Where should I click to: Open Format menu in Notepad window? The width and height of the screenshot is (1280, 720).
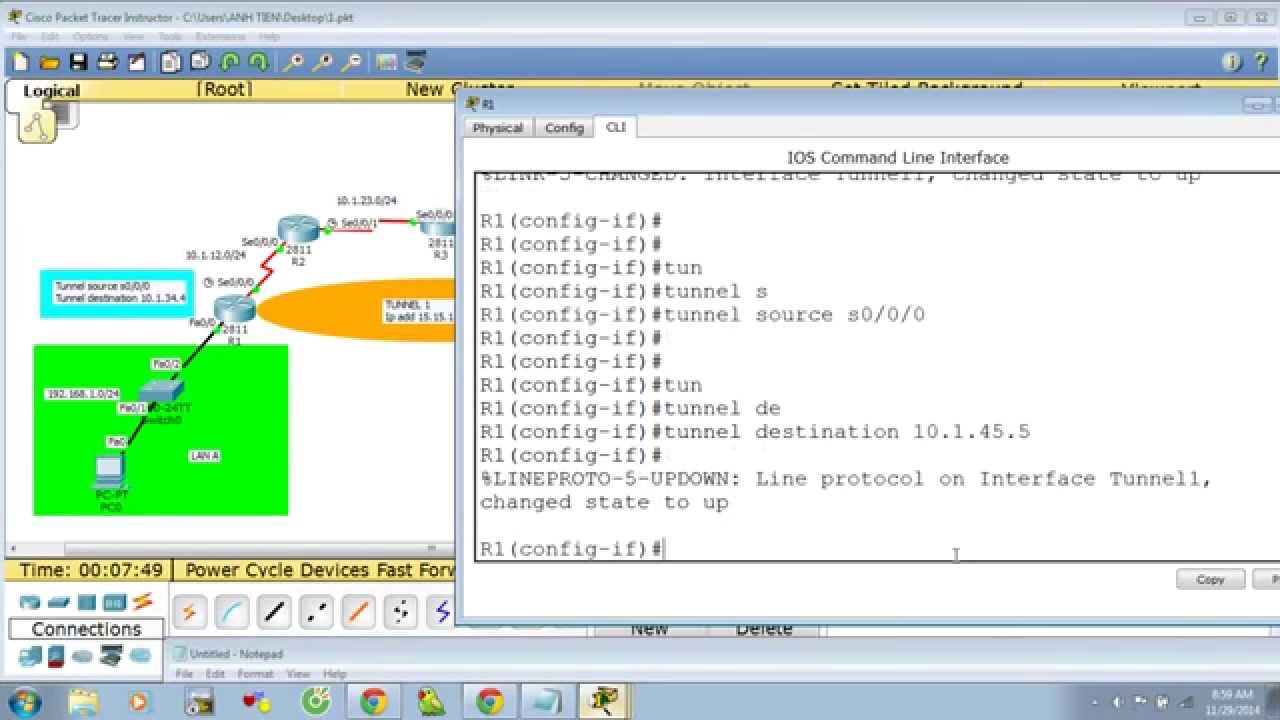click(x=255, y=674)
